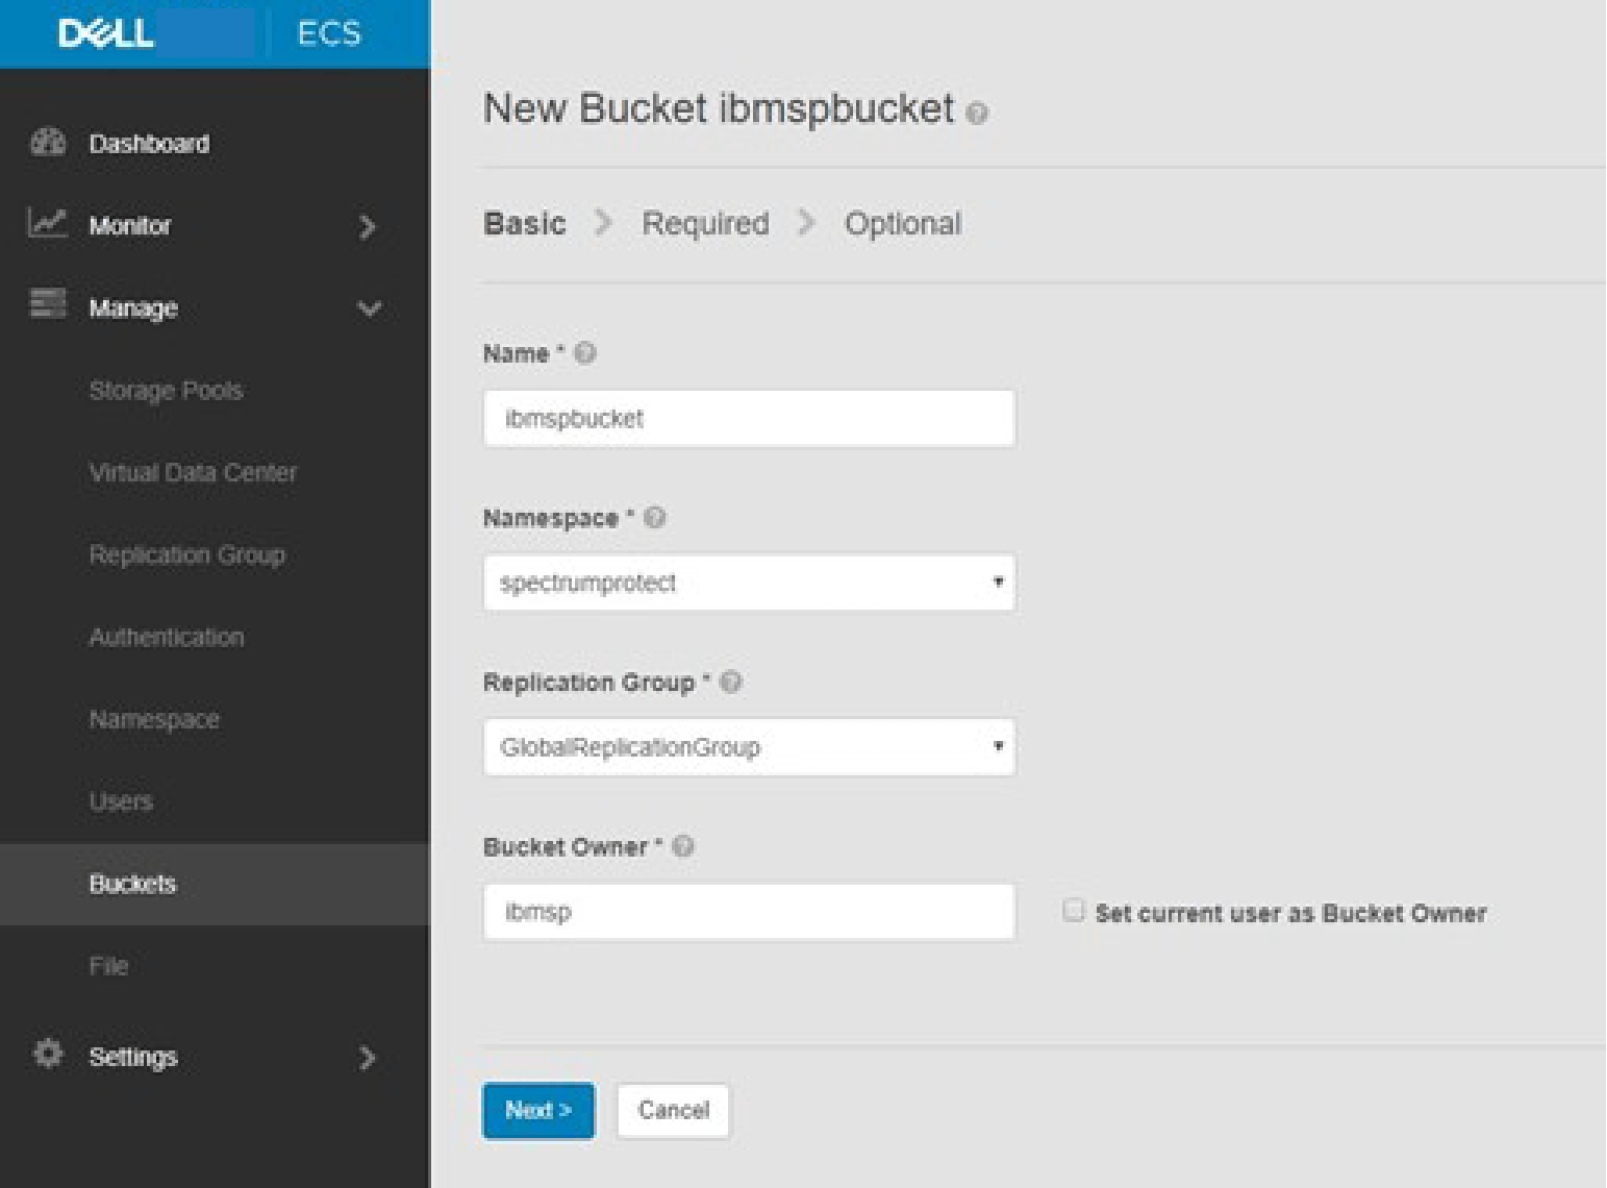Enable Set current user as Bucket Owner

pyautogui.click(x=1073, y=910)
